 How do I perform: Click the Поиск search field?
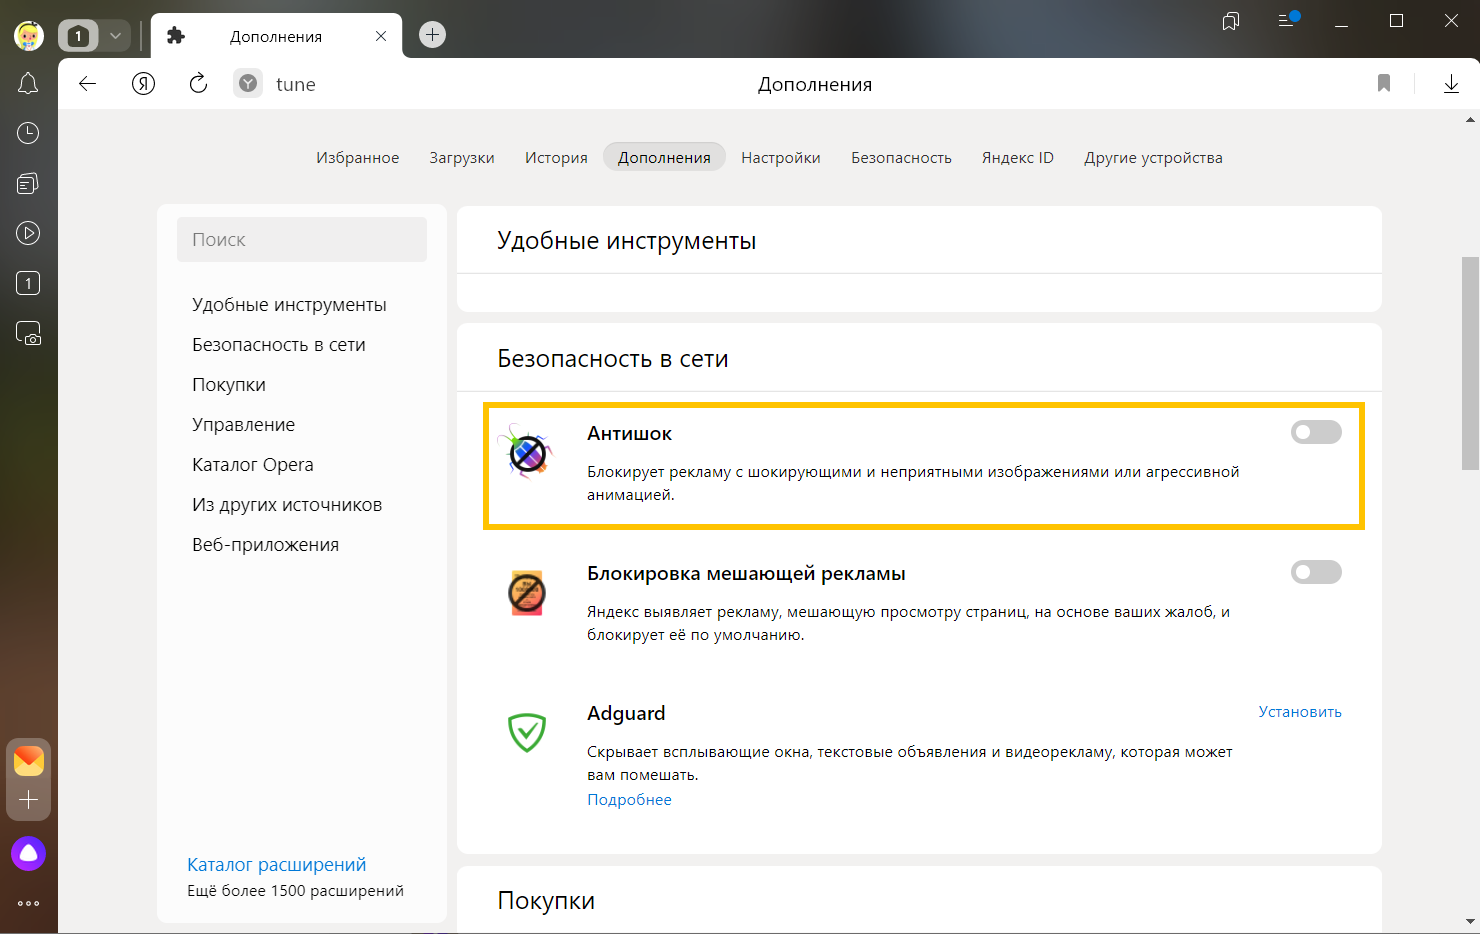(x=302, y=239)
